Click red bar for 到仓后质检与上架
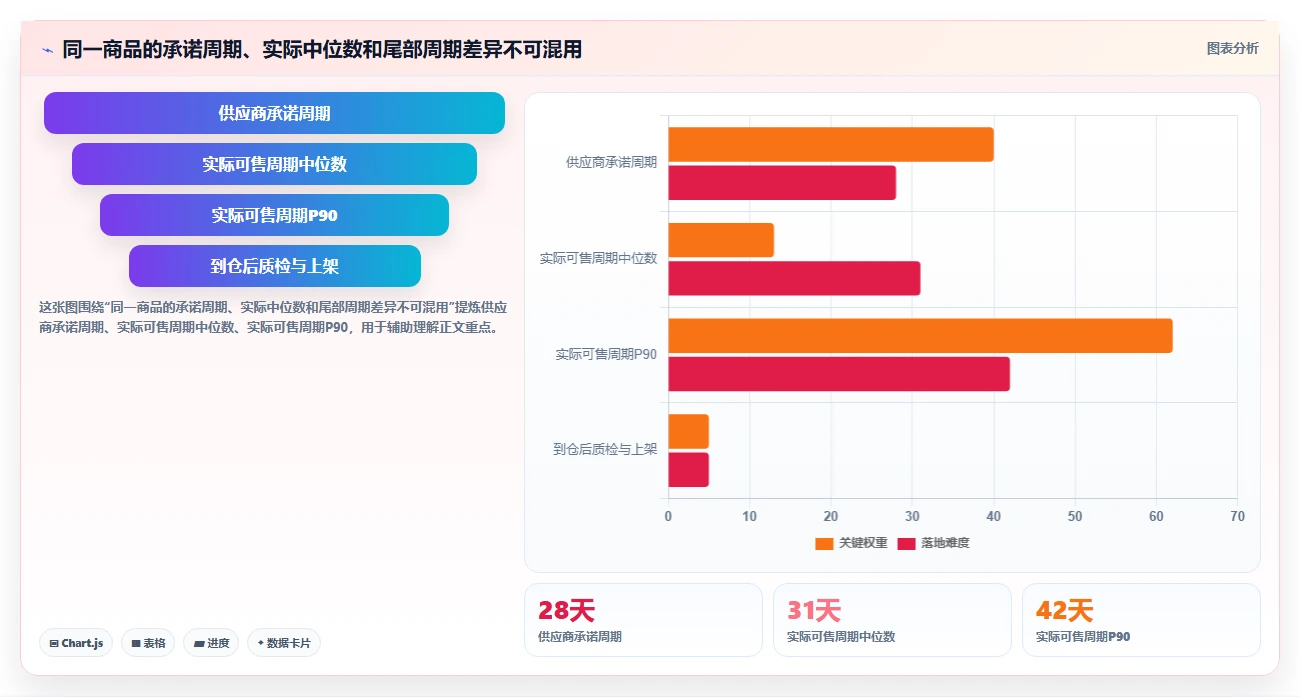This screenshot has width=1300, height=697. click(688, 470)
